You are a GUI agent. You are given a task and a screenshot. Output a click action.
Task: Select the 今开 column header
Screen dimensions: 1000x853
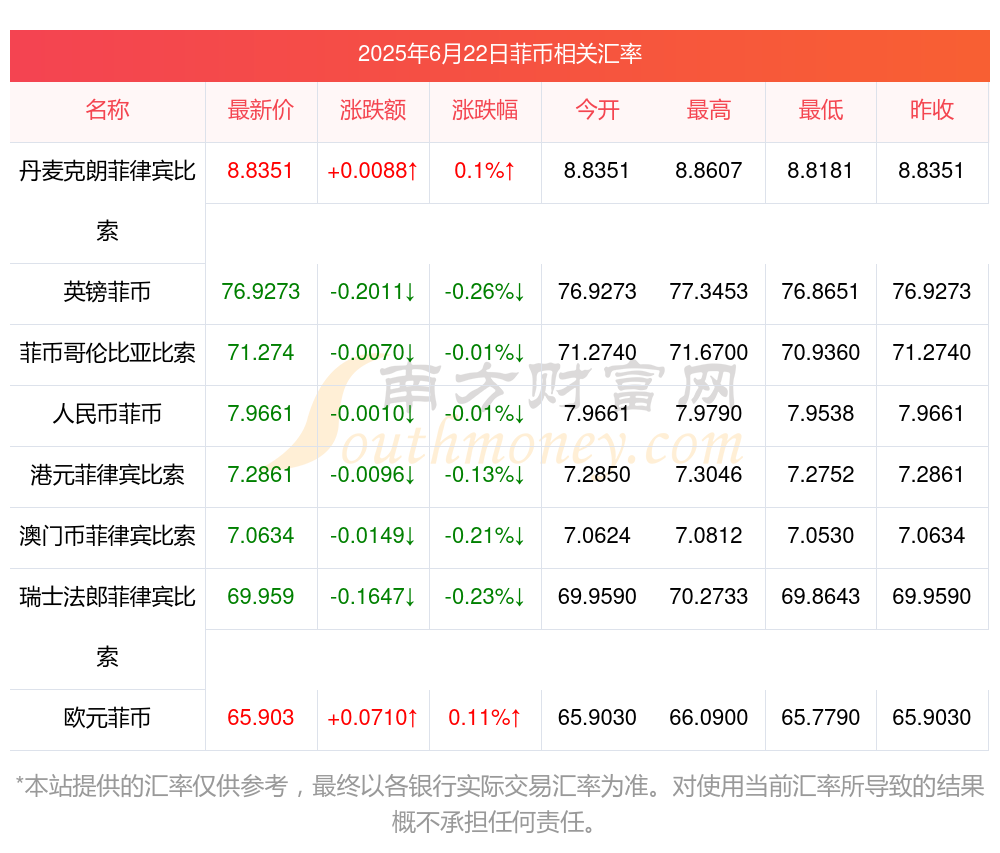click(597, 110)
